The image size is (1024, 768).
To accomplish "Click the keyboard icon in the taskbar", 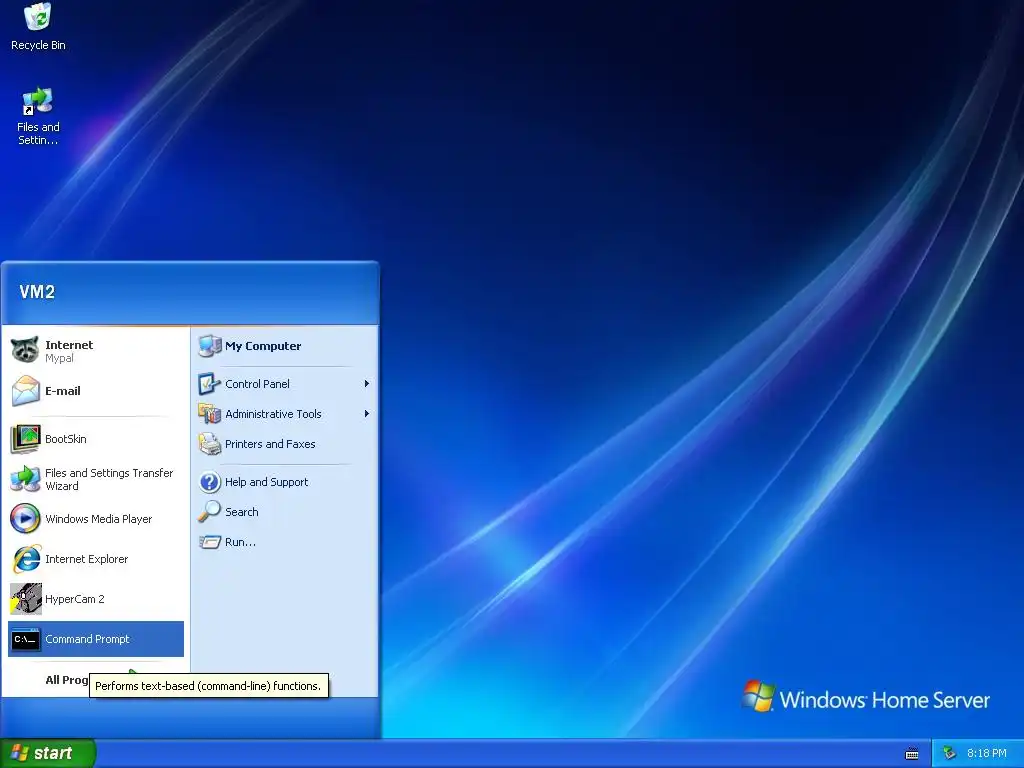I will click(x=912, y=754).
